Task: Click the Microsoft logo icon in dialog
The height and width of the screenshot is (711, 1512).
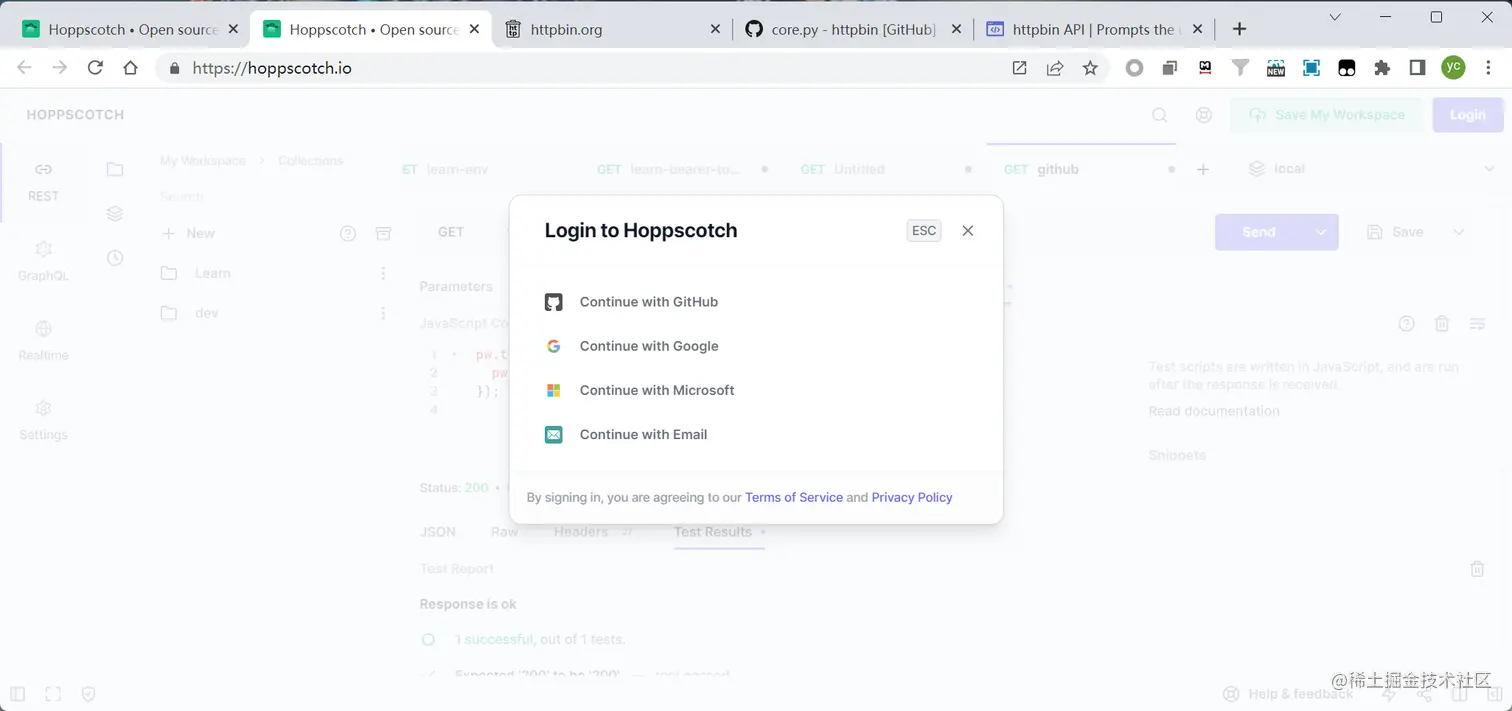Action: (x=553, y=390)
